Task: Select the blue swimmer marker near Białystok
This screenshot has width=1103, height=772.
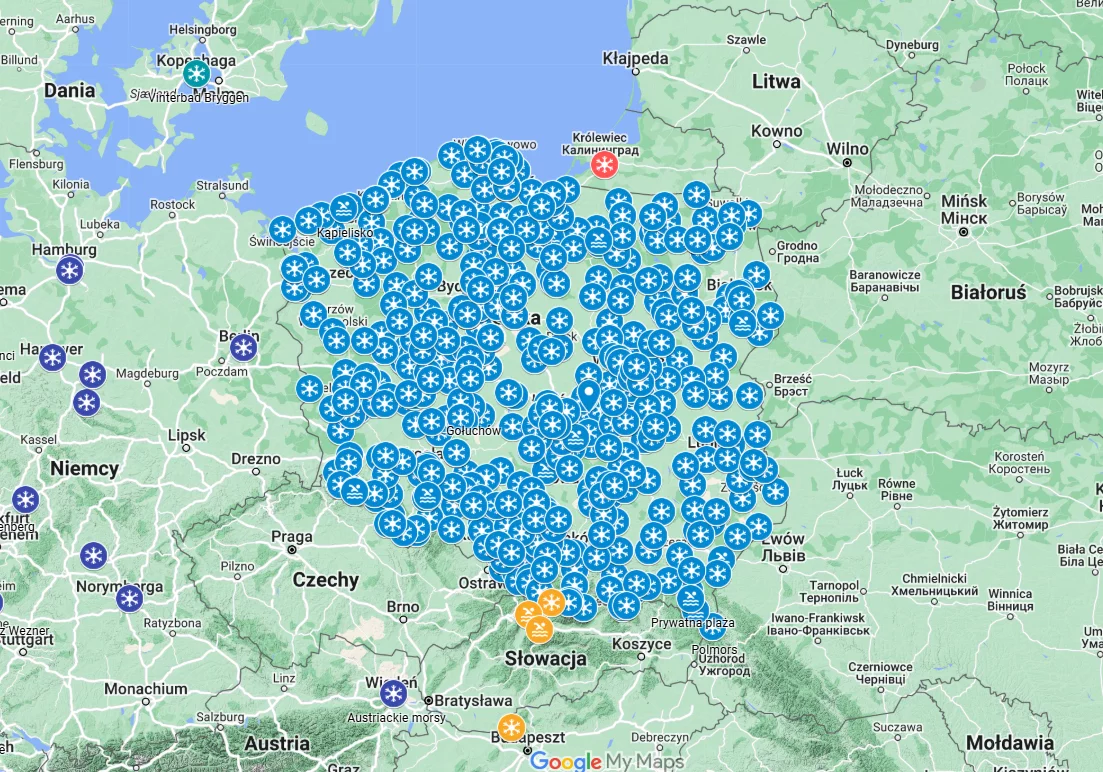Action: pyautogui.click(x=742, y=324)
